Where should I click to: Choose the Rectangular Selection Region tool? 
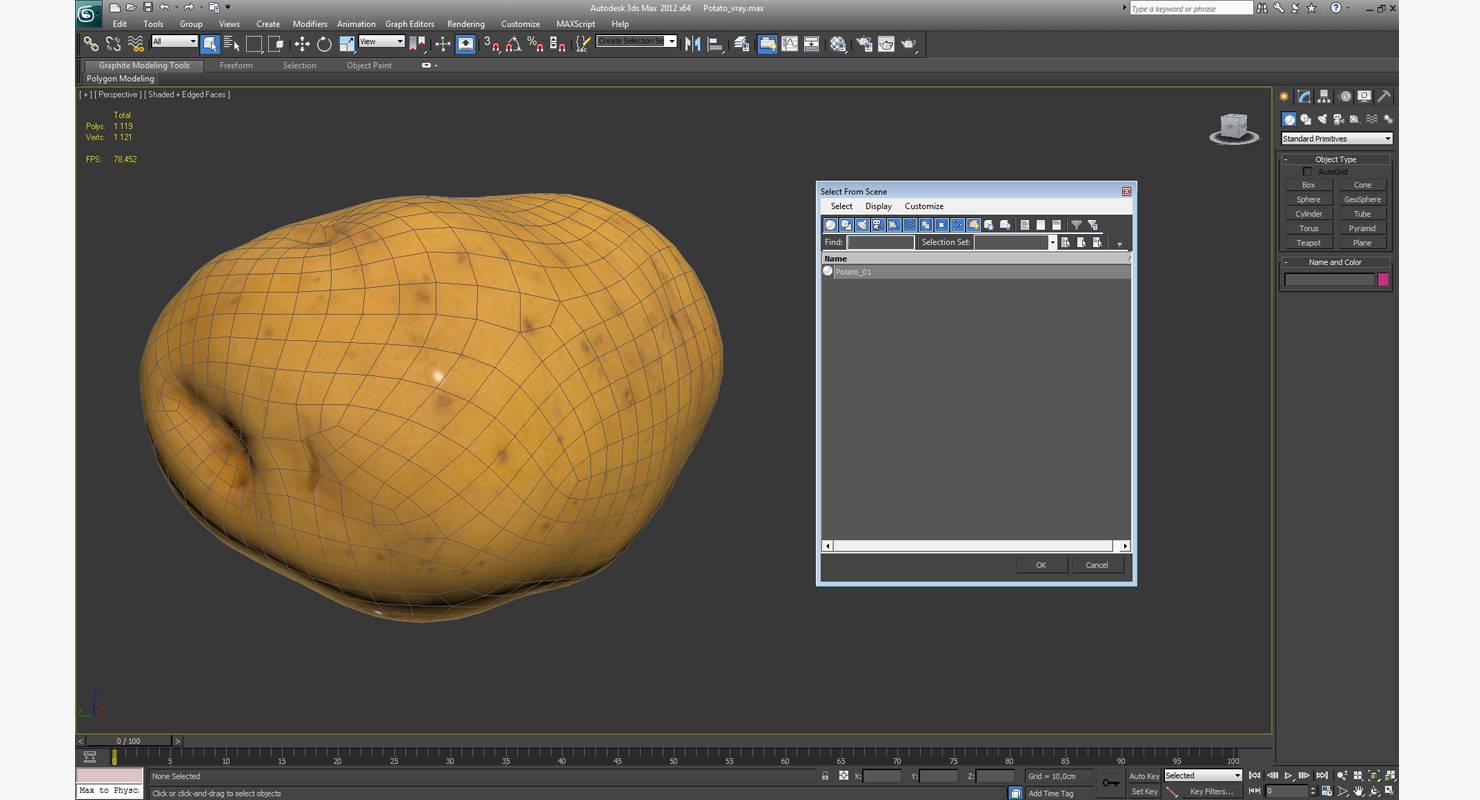click(254, 44)
